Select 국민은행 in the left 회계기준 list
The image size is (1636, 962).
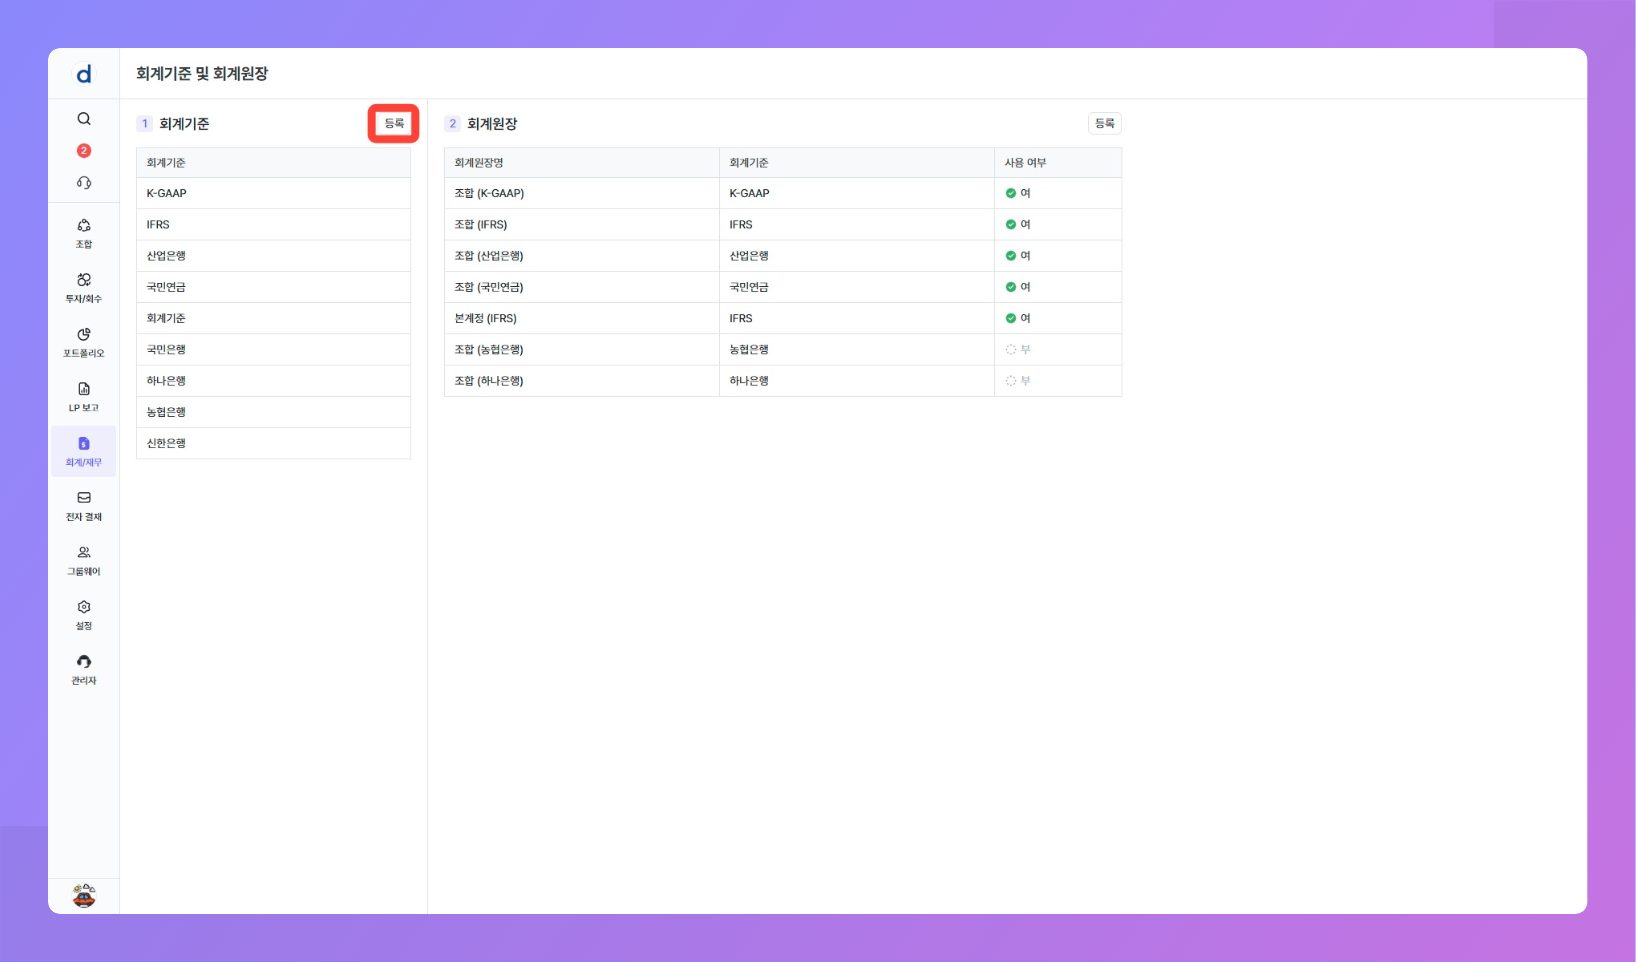(x=273, y=350)
